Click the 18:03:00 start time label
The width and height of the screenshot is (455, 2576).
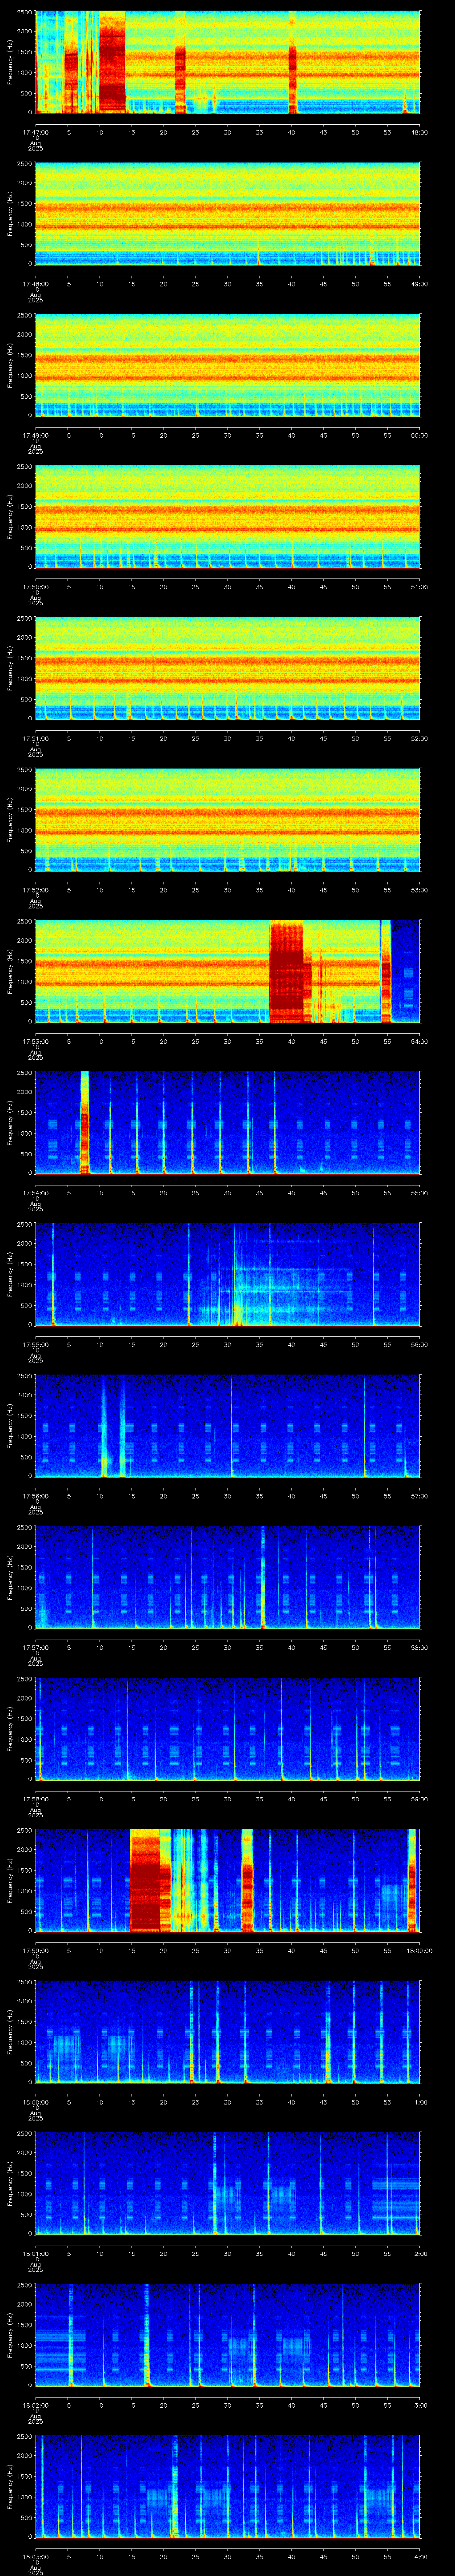pyautogui.click(x=35, y=2556)
